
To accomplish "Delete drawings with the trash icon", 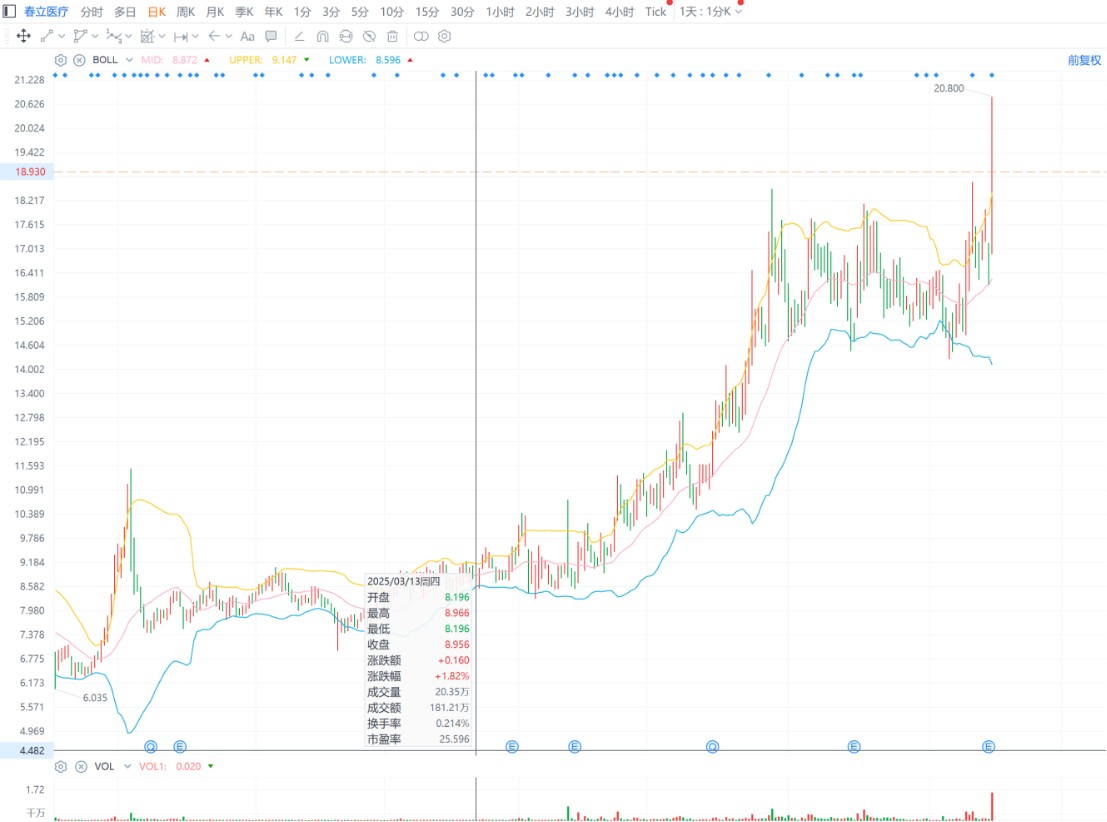I will (392, 36).
